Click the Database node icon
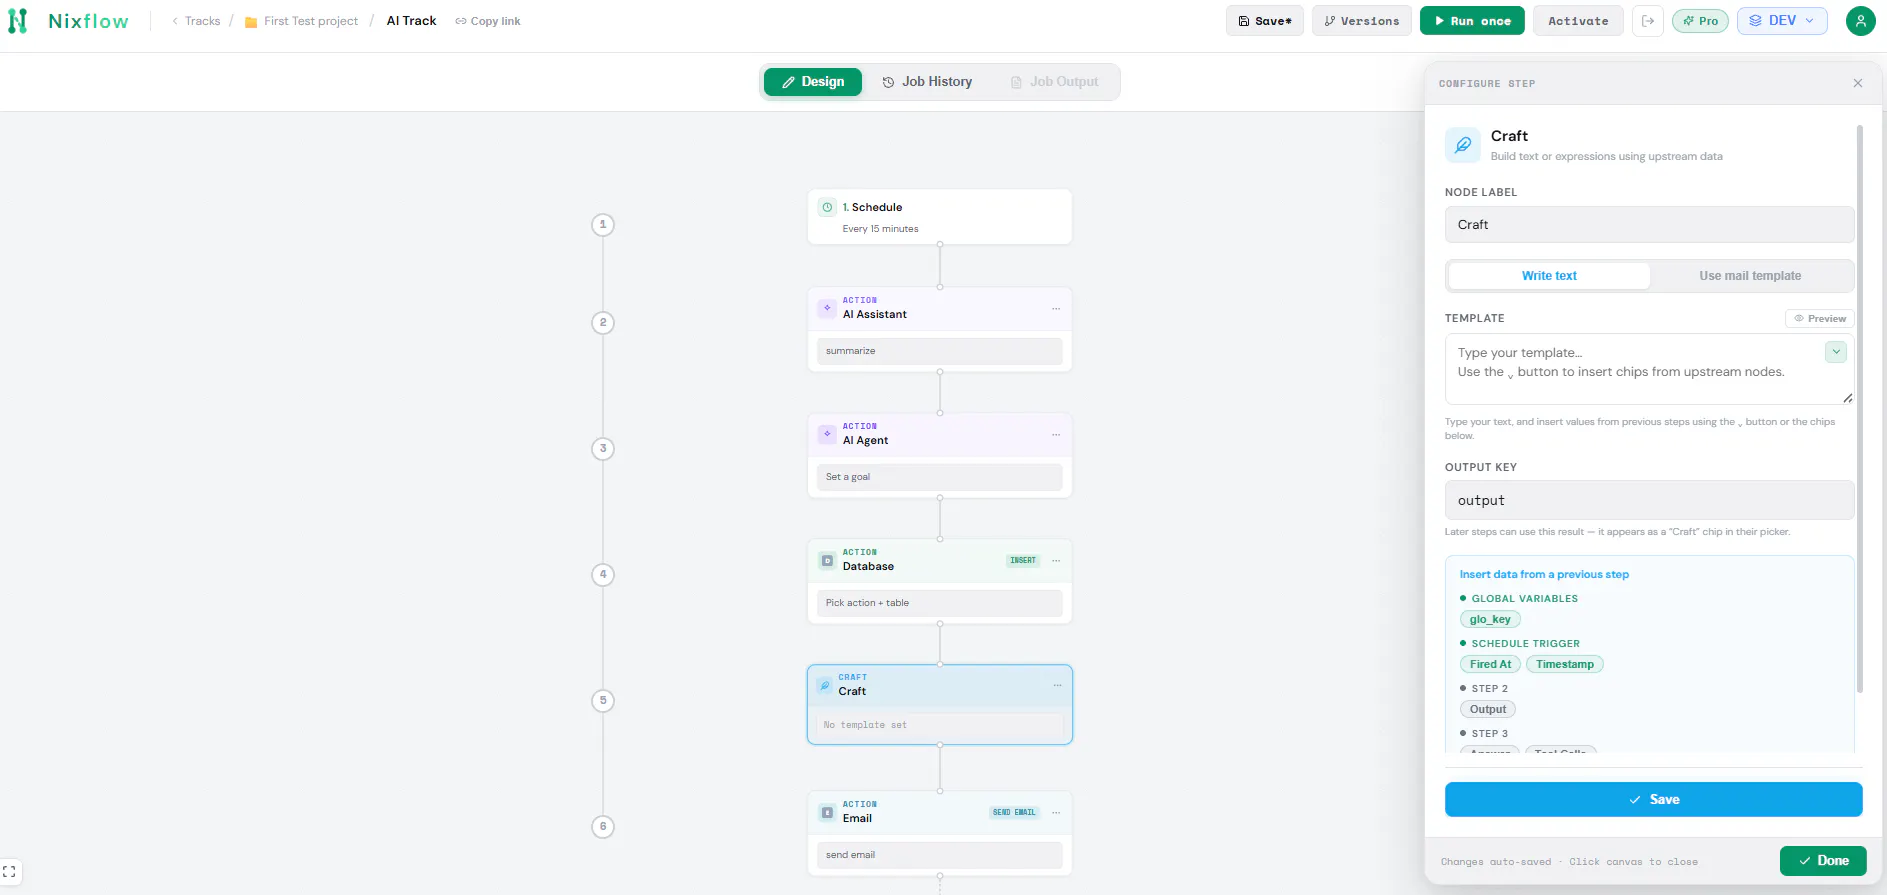The image size is (1887, 895). click(x=827, y=560)
